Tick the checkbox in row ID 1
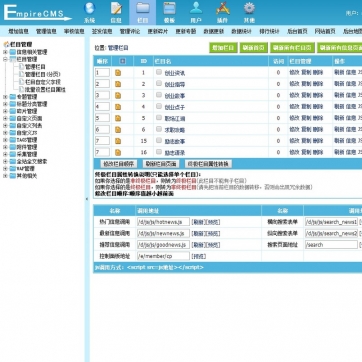 coord(159,72)
